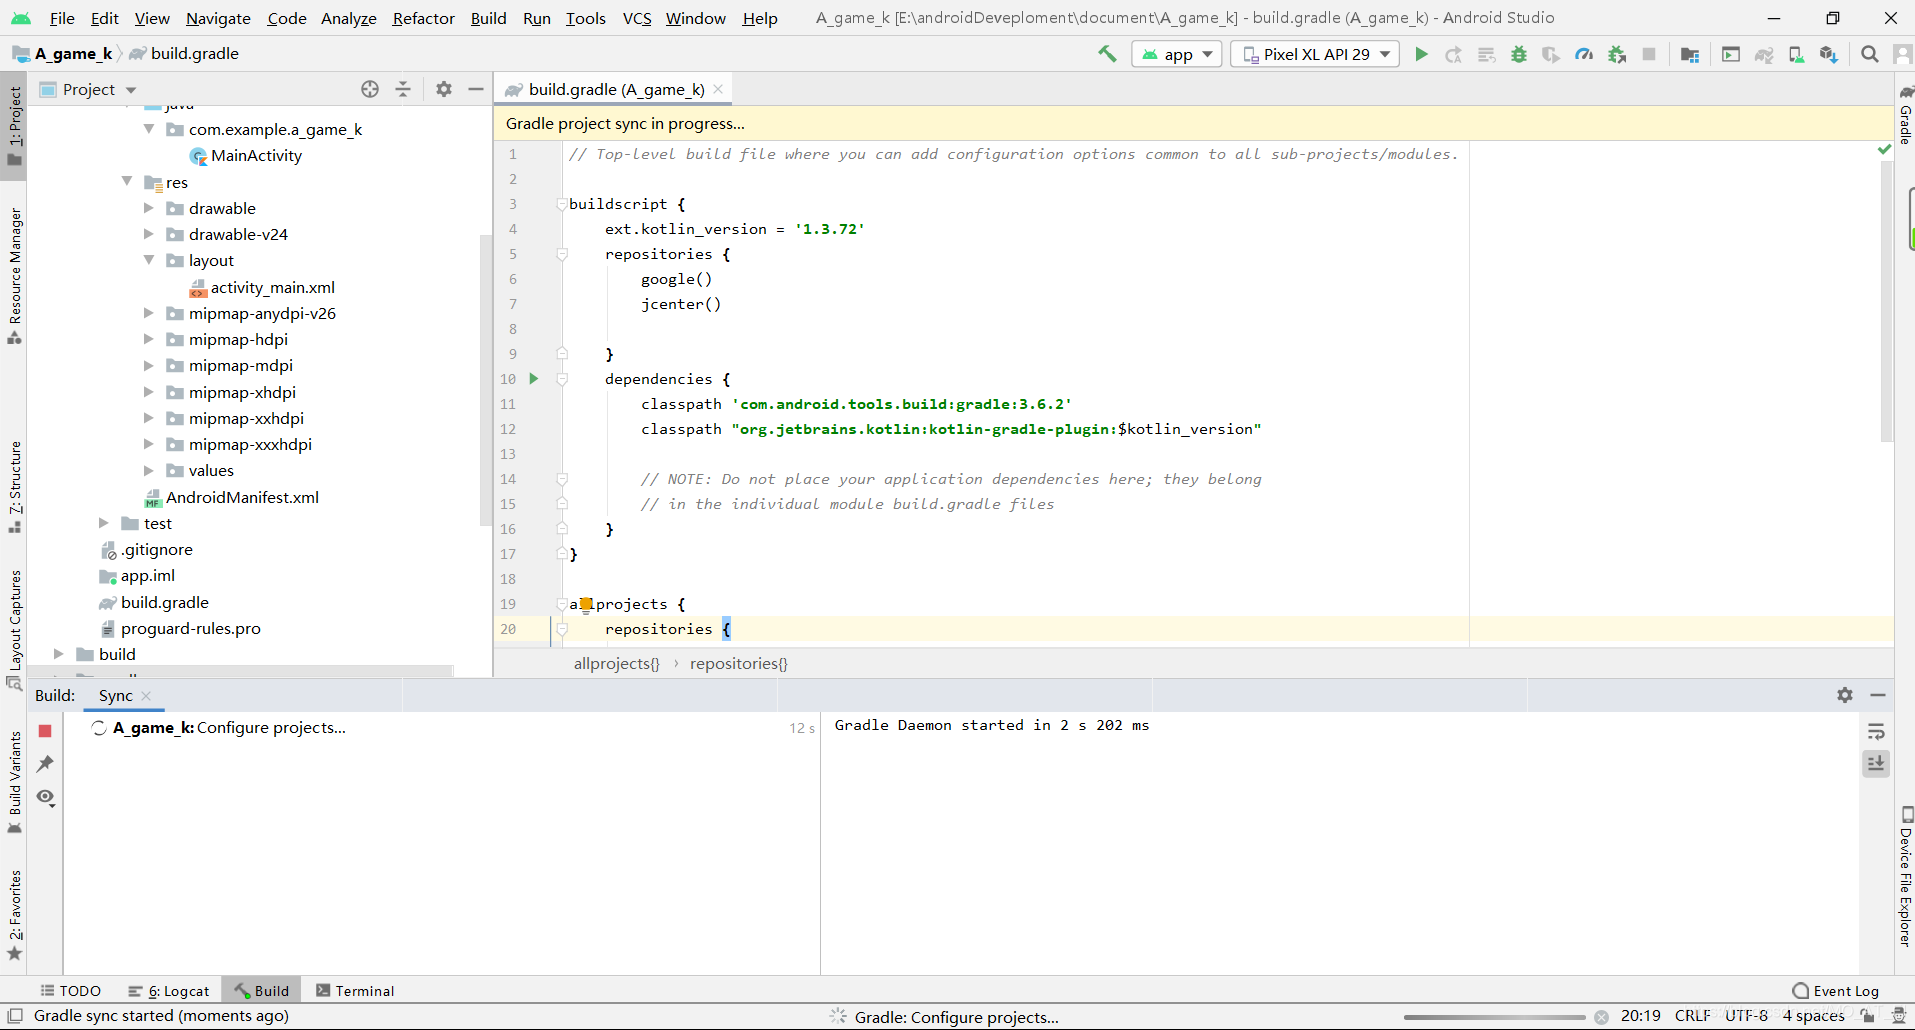Close the Sync tab in Build panel
1915x1030 pixels.
pos(146,696)
